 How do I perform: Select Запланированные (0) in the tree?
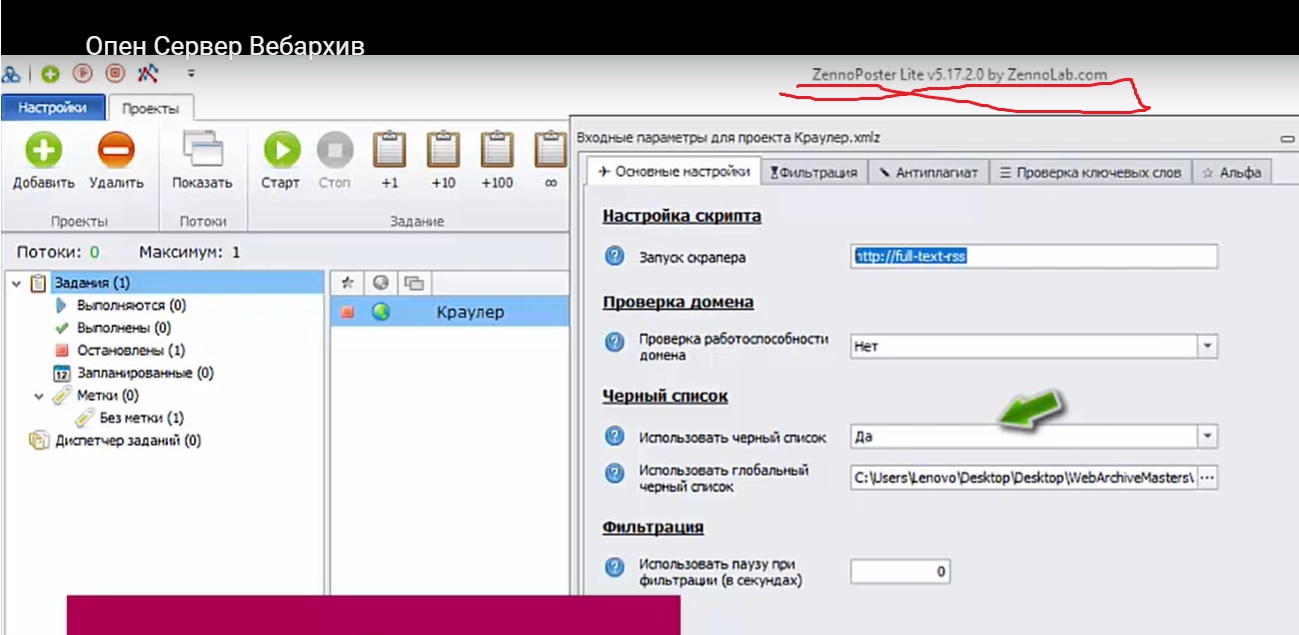click(146, 373)
